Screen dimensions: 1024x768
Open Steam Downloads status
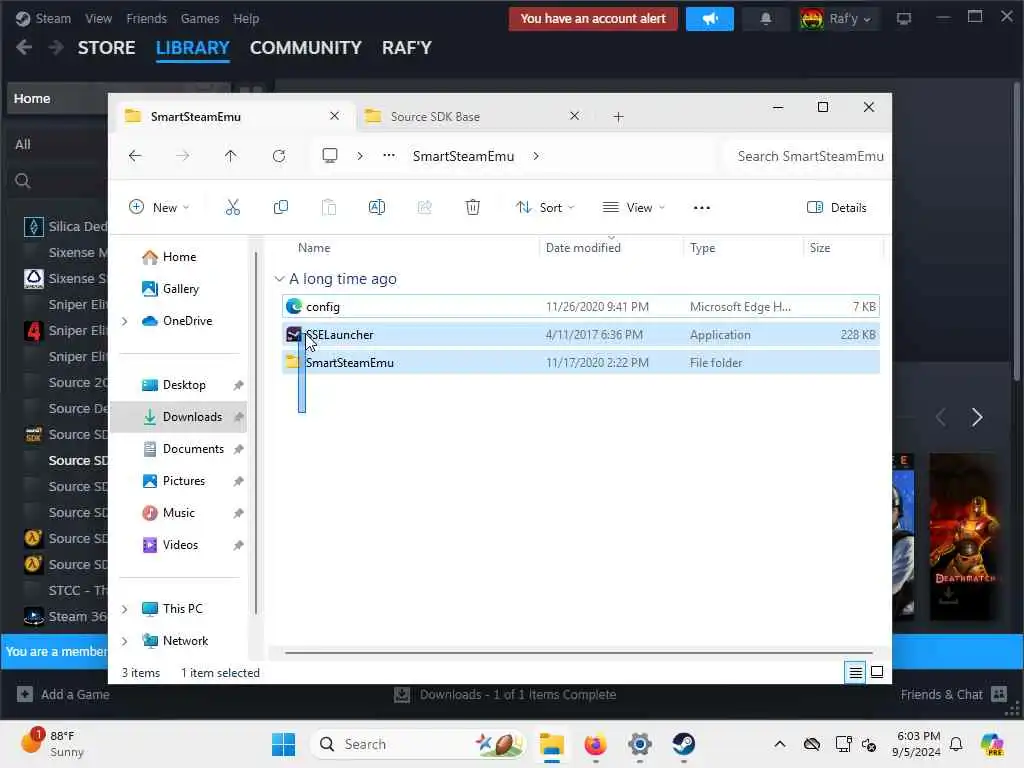(x=506, y=694)
